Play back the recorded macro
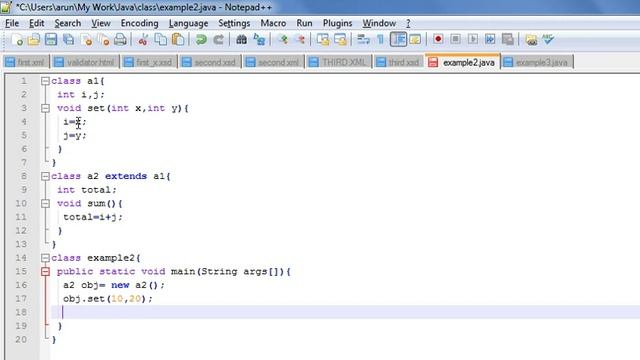Screen dimensions: 640x360 pos(473,40)
